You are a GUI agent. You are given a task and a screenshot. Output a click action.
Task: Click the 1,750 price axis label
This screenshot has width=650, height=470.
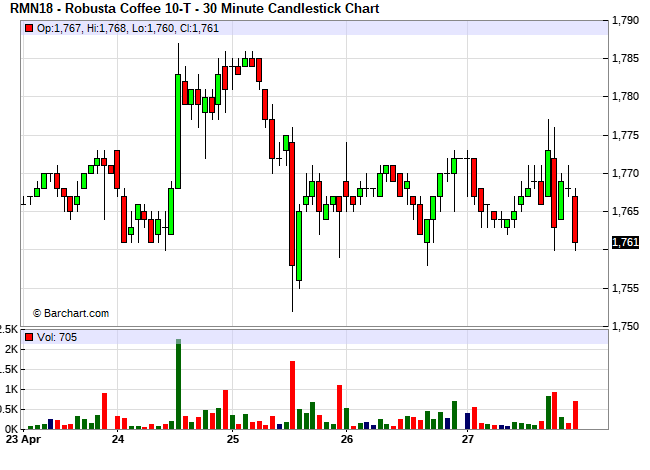625,326
